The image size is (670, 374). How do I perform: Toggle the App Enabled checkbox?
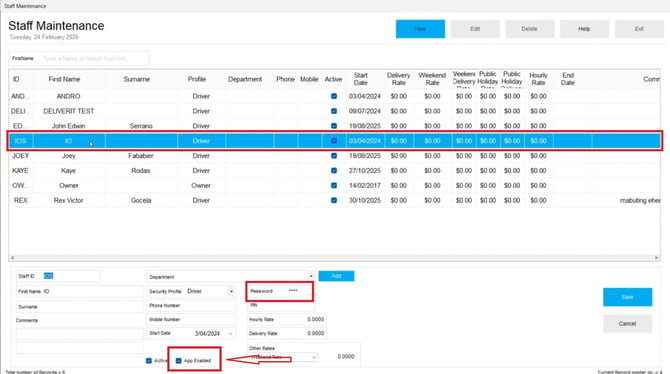(179, 361)
